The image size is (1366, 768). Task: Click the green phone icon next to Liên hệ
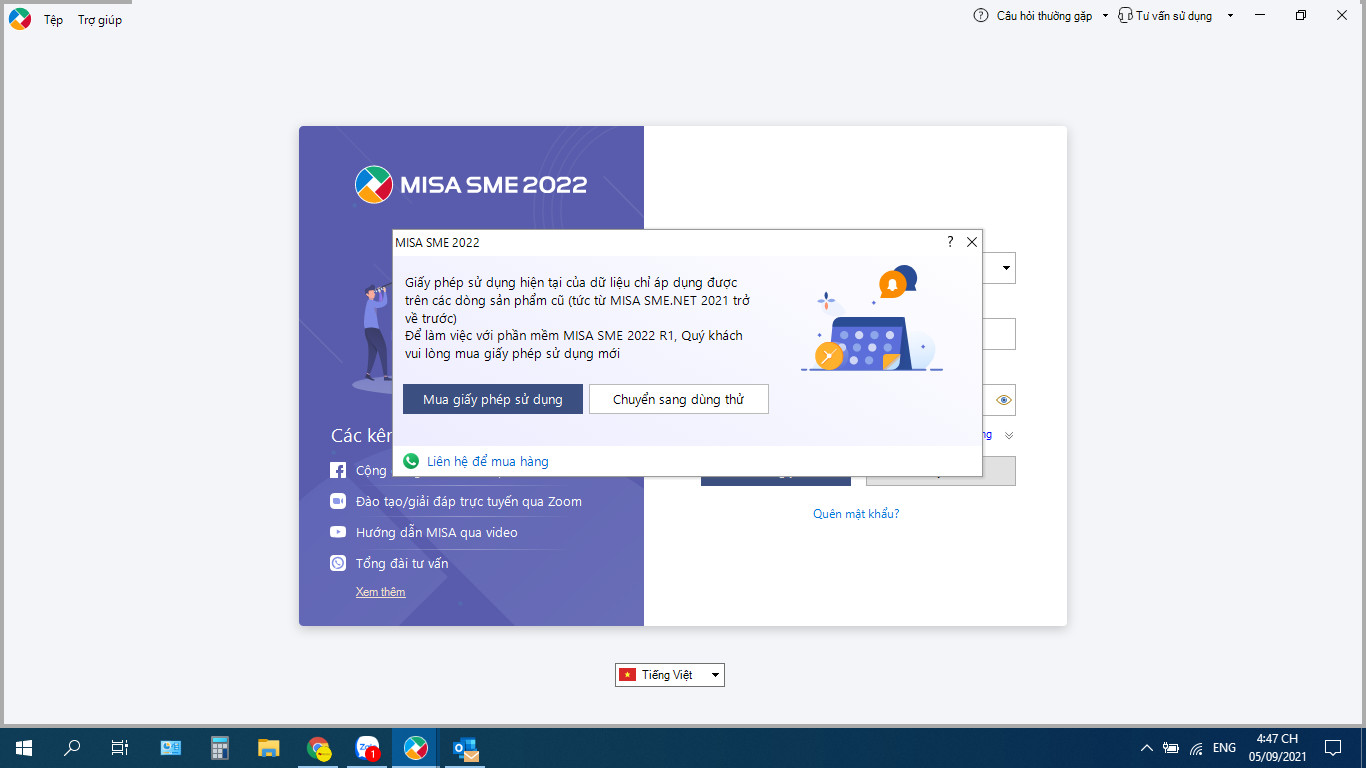coord(410,461)
